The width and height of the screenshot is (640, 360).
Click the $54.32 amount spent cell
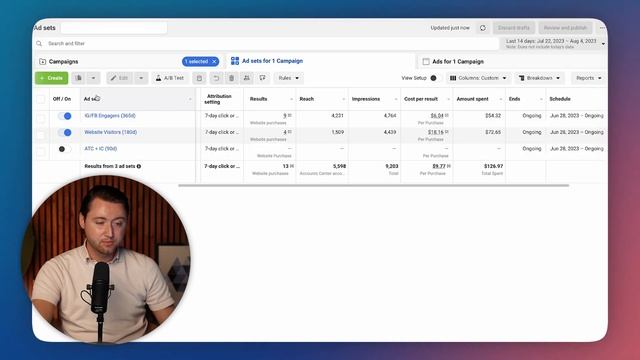click(x=493, y=116)
